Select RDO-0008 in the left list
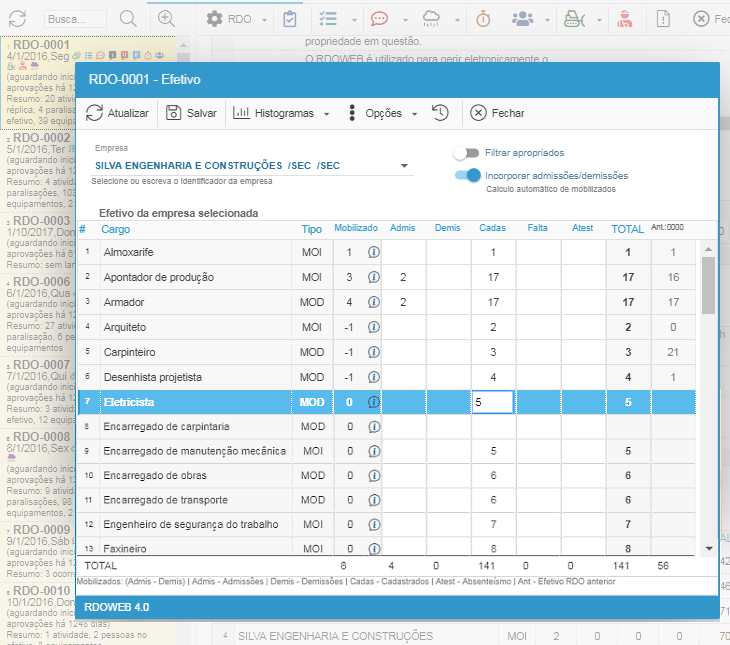Viewport: 730px width, 645px height. (x=40, y=474)
